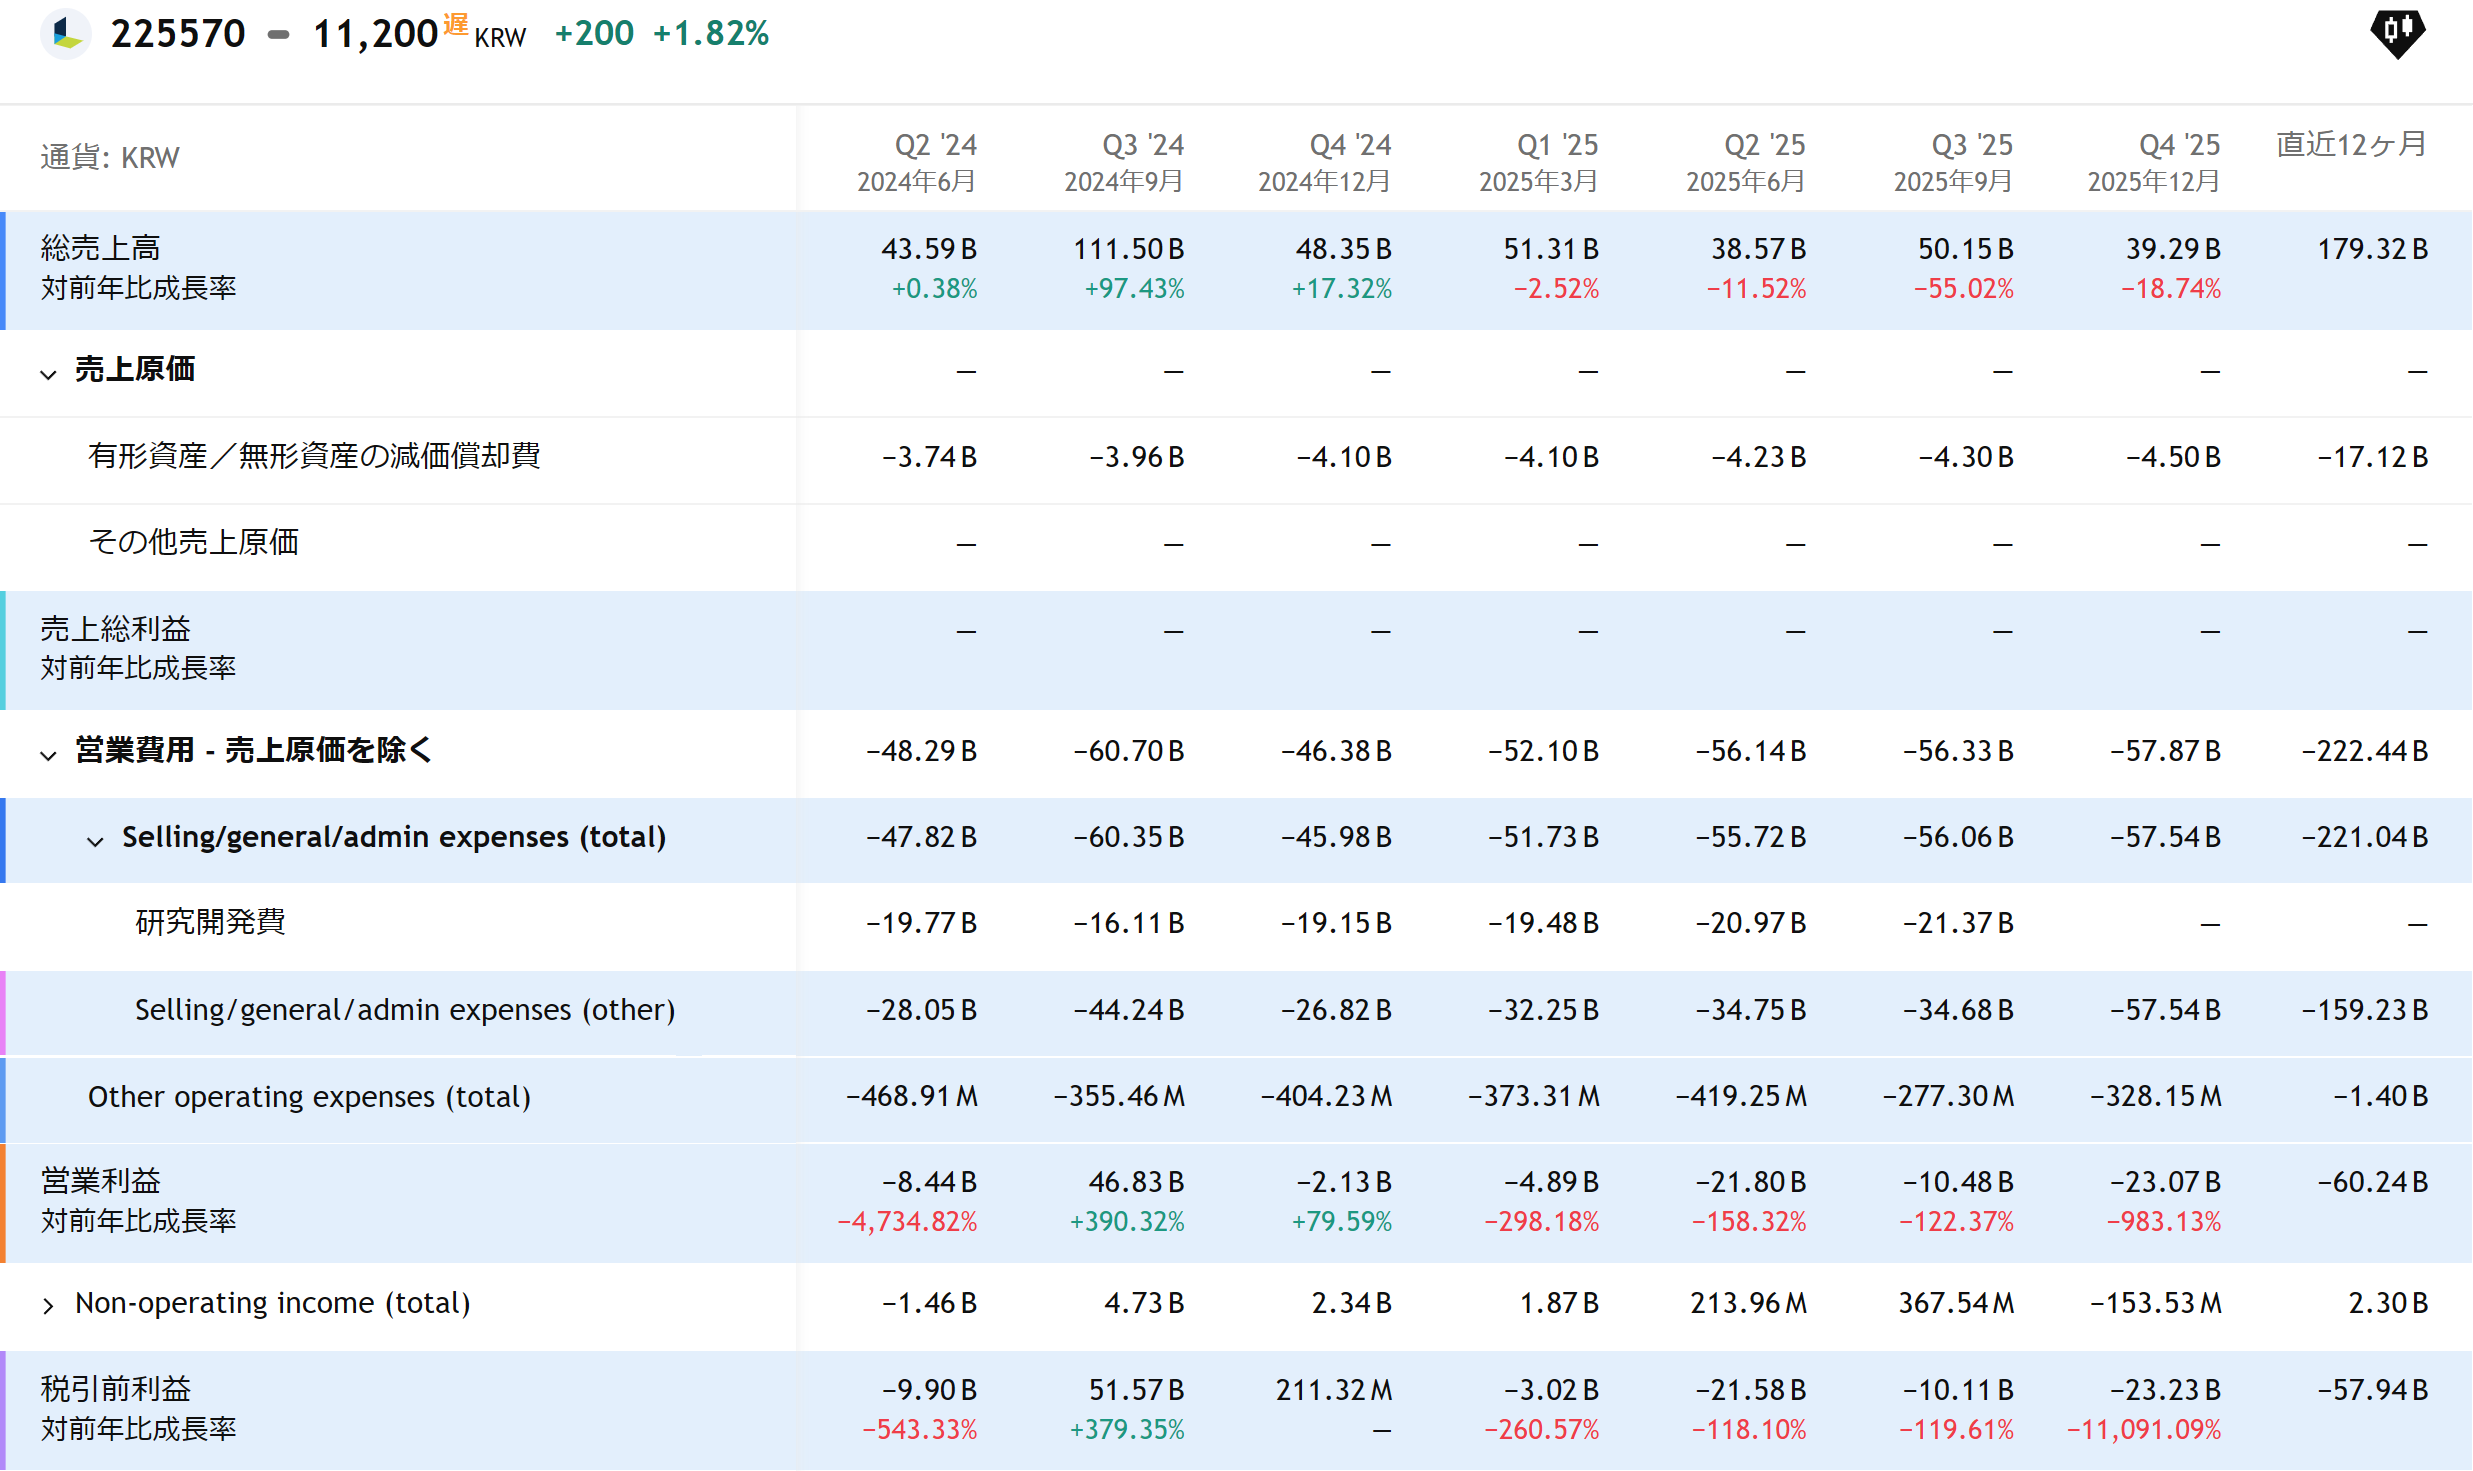2473x1471 pixels.
Task: Collapse the 売上原価 section chevron
Action: pos(48,374)
